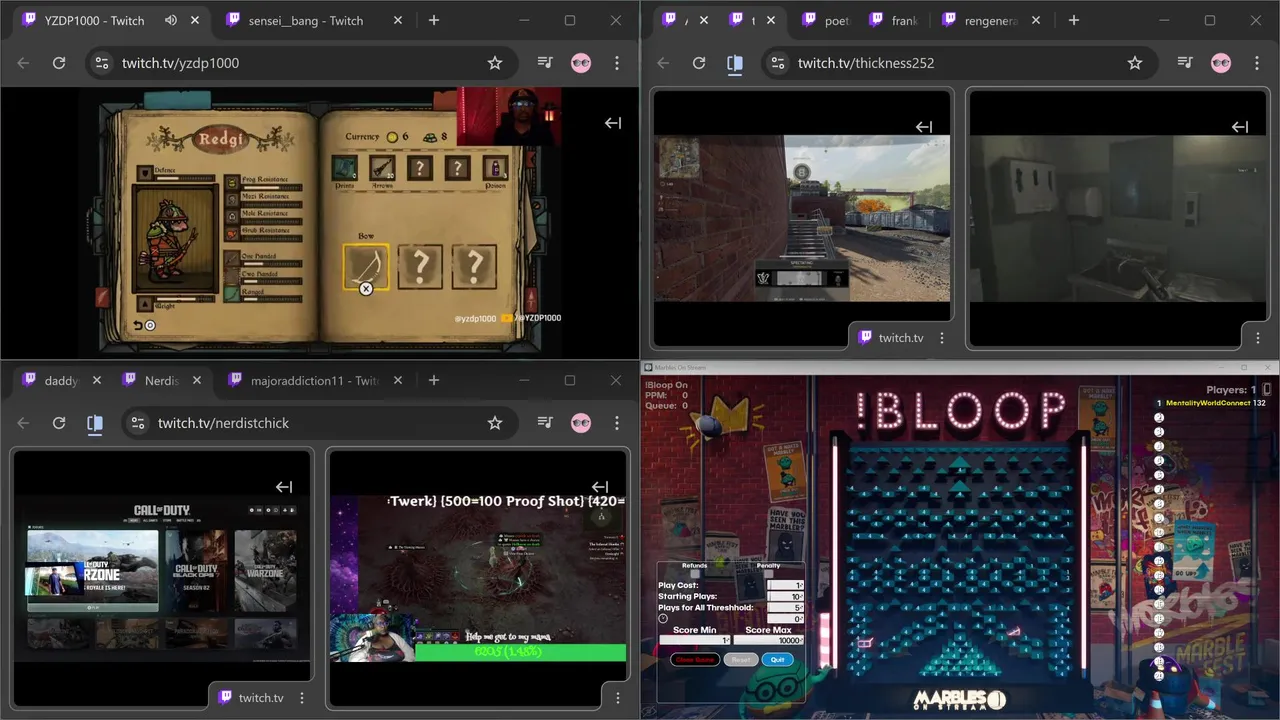Open left split pane menu in nerdistchick window

(302, 698)
